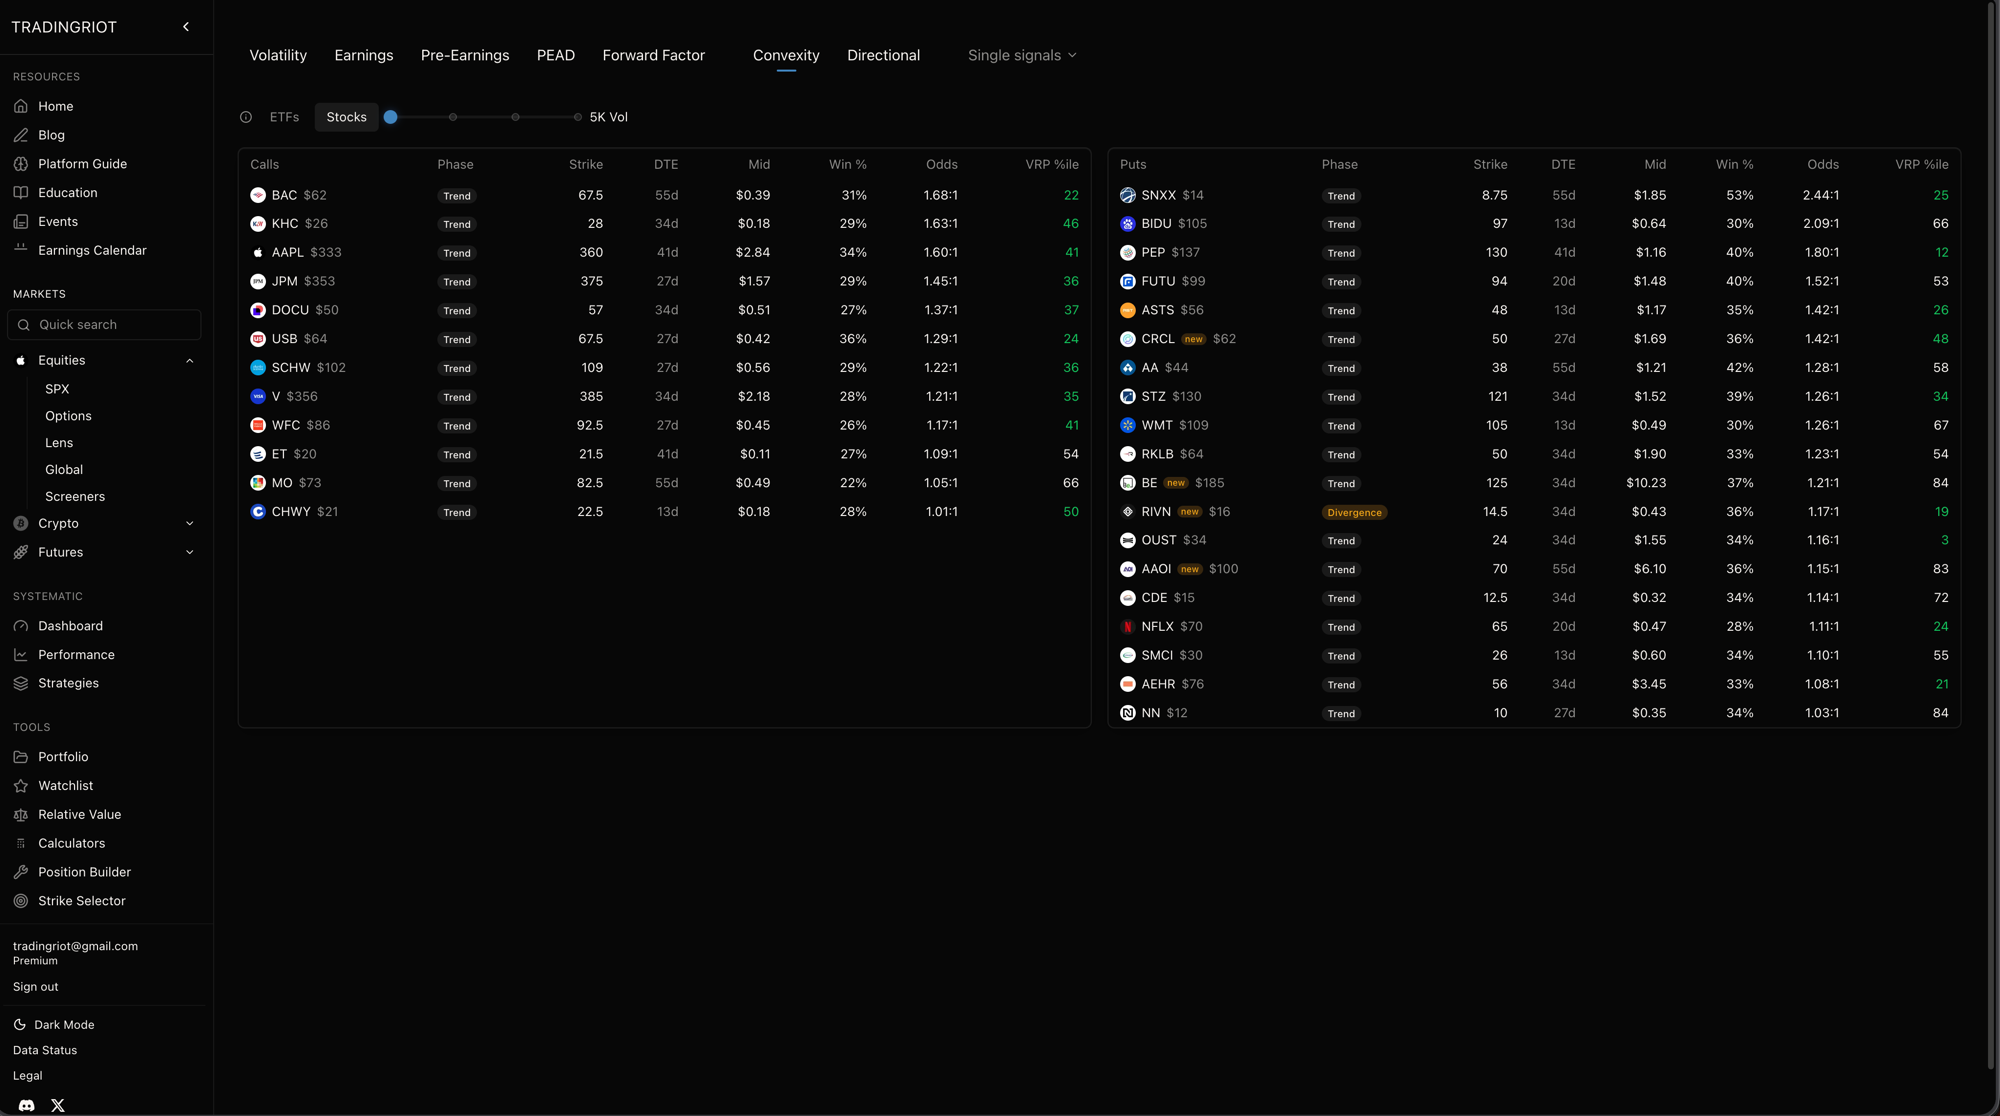Open the KHC calls row
Viewport: 2000px width, 1116px height.
click(x=664, y=224)
